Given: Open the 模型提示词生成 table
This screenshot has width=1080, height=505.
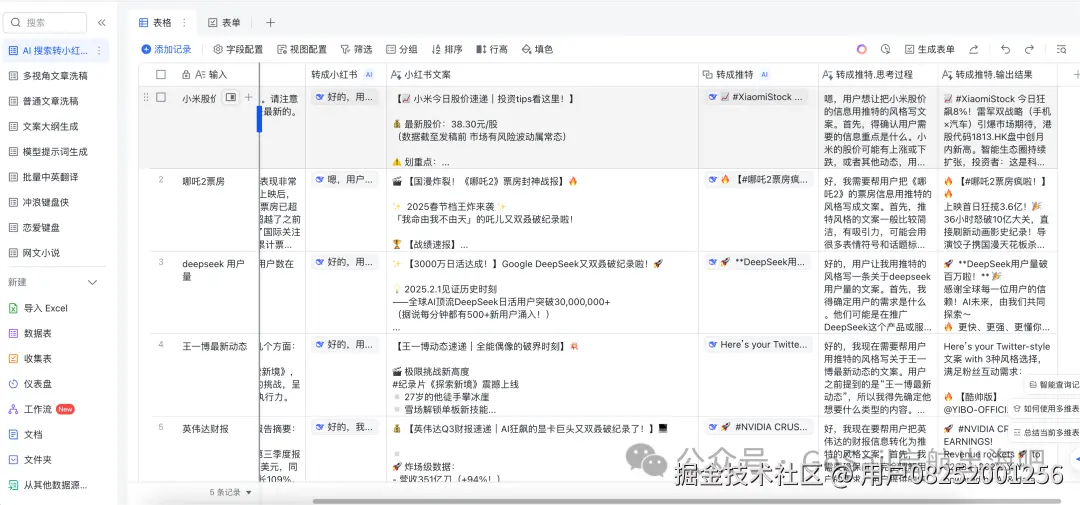Looking at the screenshot, I should click(x=55, y=152).
